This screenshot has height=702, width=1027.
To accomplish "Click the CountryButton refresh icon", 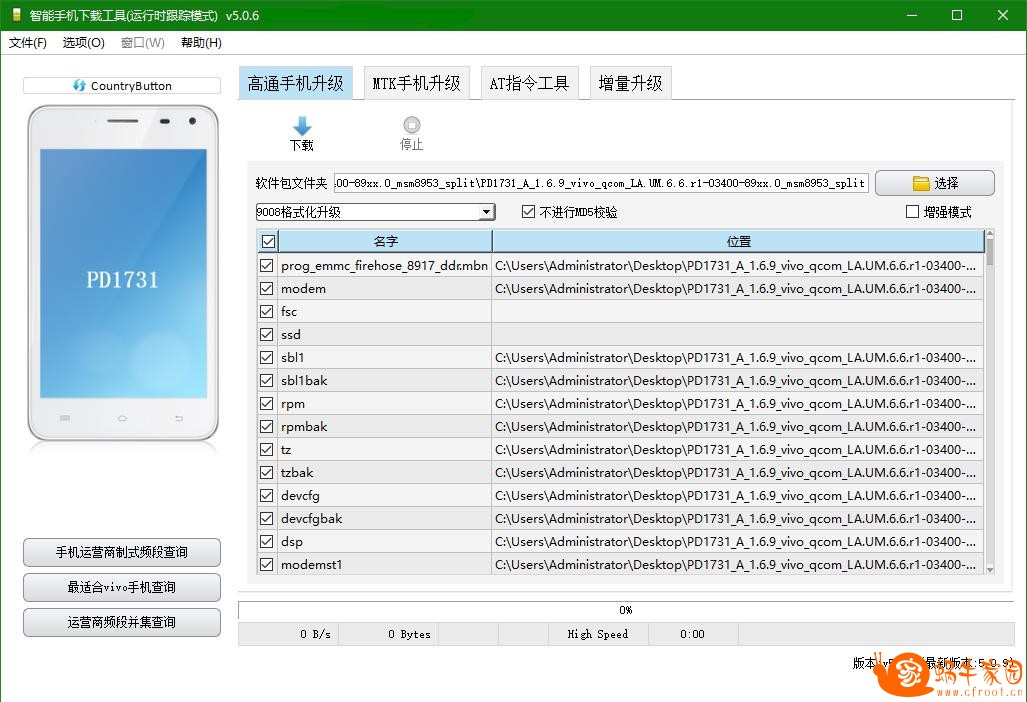I will click(x=79, y=86).
